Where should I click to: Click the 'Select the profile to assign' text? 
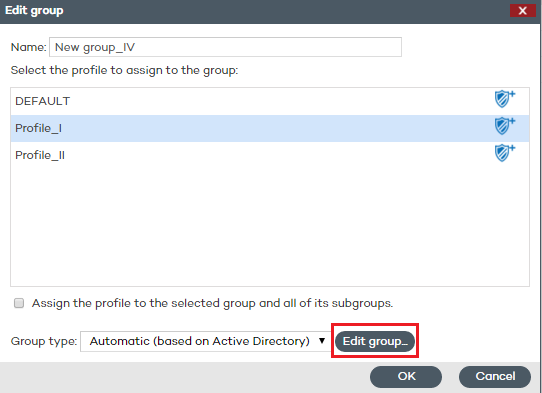click(124, 71)
